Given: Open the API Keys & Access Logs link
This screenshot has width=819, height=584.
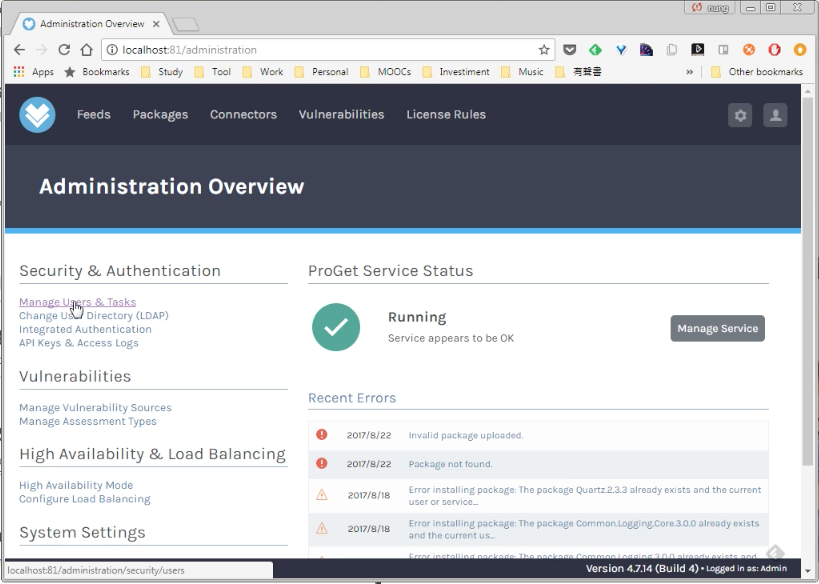Looking at the screenshot, I should pyautogui.click(x=79, y=343).
